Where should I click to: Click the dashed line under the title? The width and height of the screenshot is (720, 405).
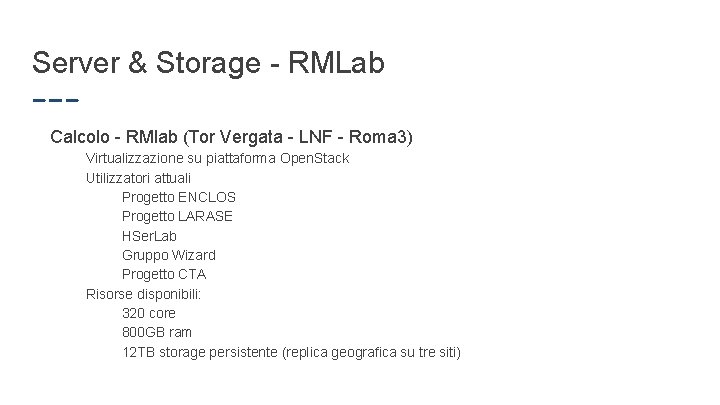[55, 101]
